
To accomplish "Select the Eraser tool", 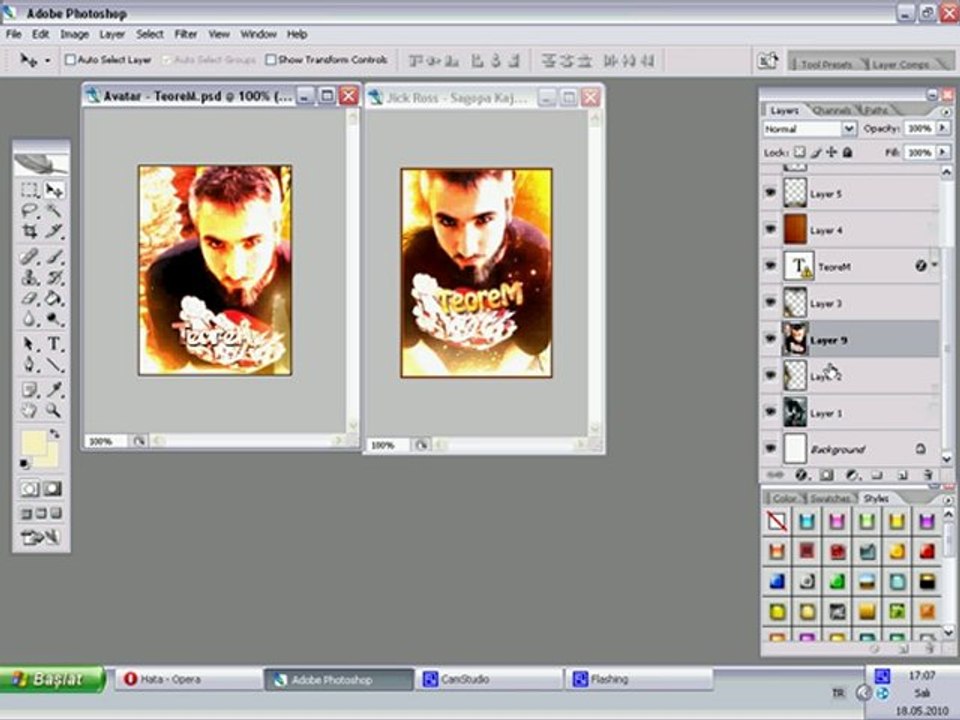I will (x=29, y=298).
